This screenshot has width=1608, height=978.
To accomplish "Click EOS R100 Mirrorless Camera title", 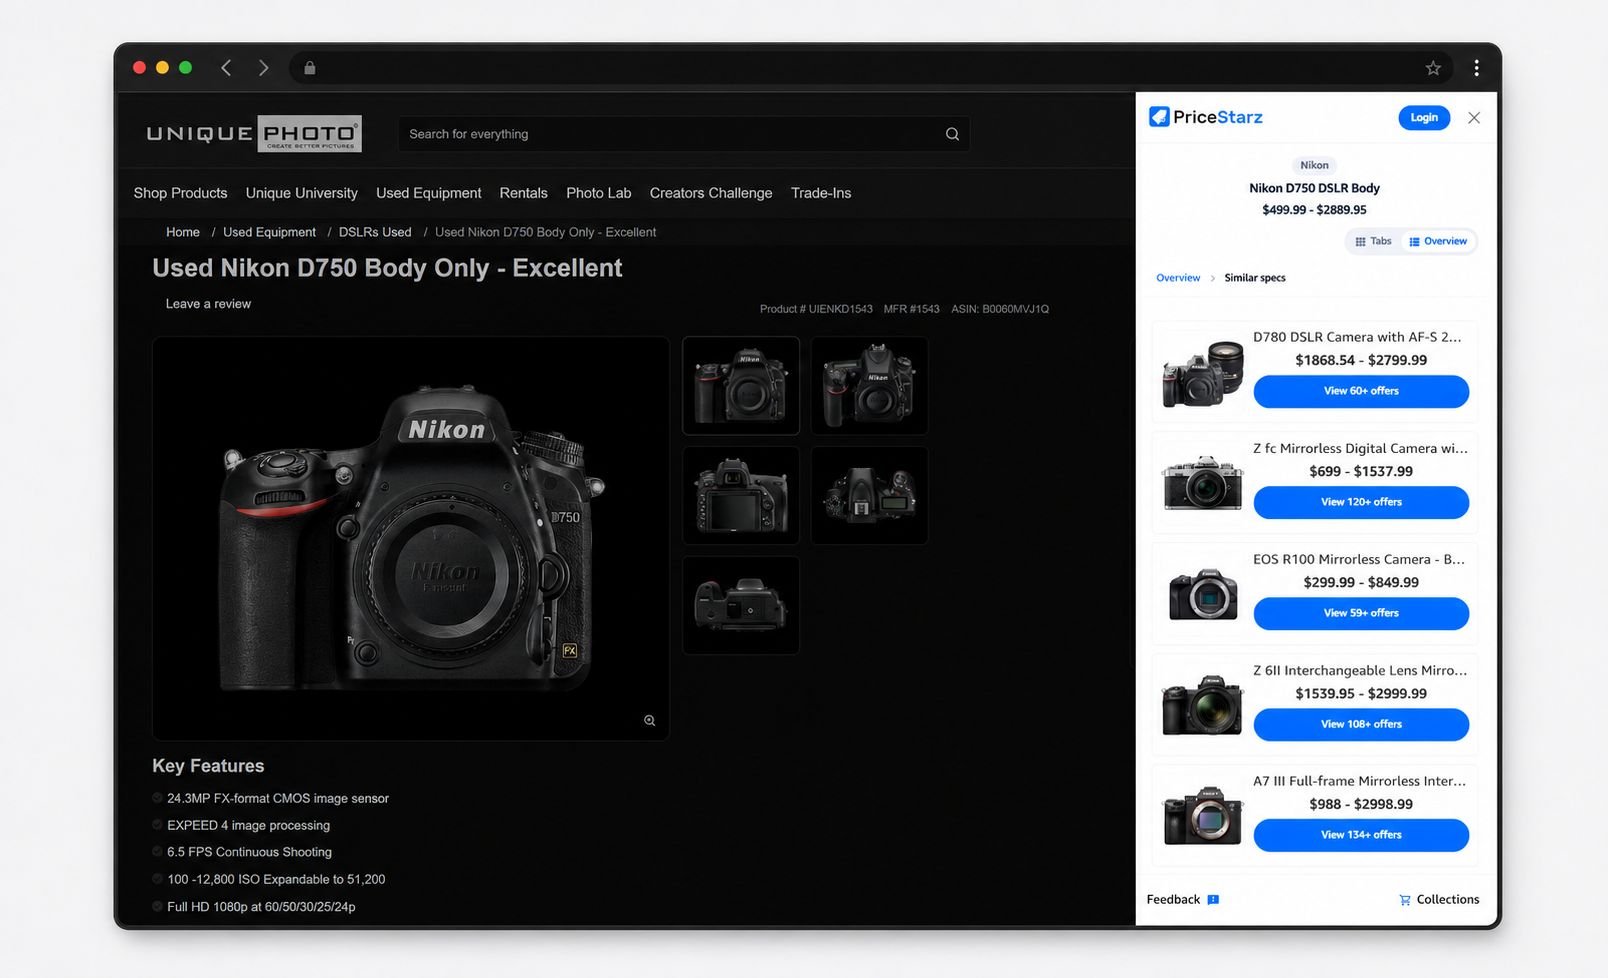I will pos(1359,559).
